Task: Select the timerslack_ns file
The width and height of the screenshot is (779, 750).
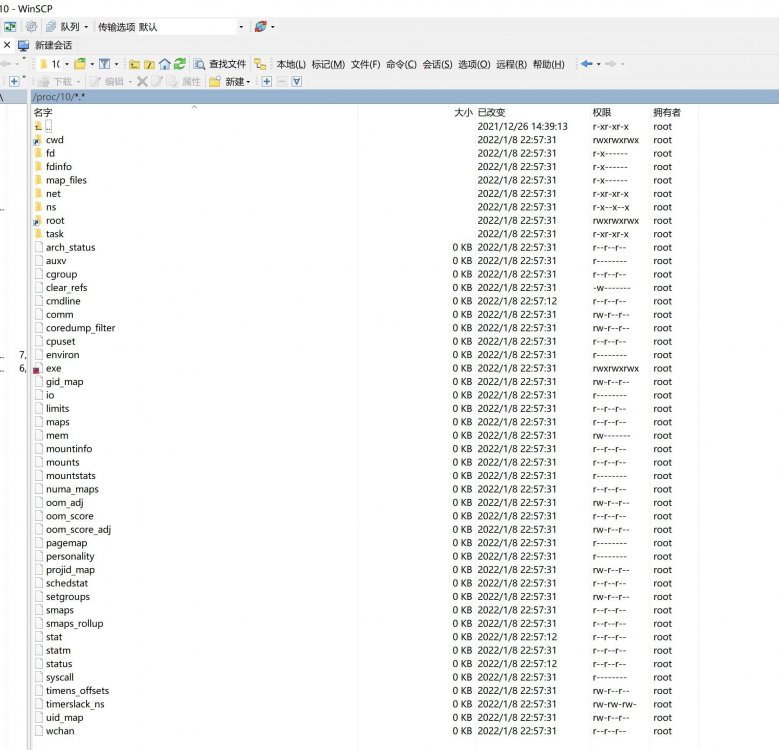Action: click(75, 704)
